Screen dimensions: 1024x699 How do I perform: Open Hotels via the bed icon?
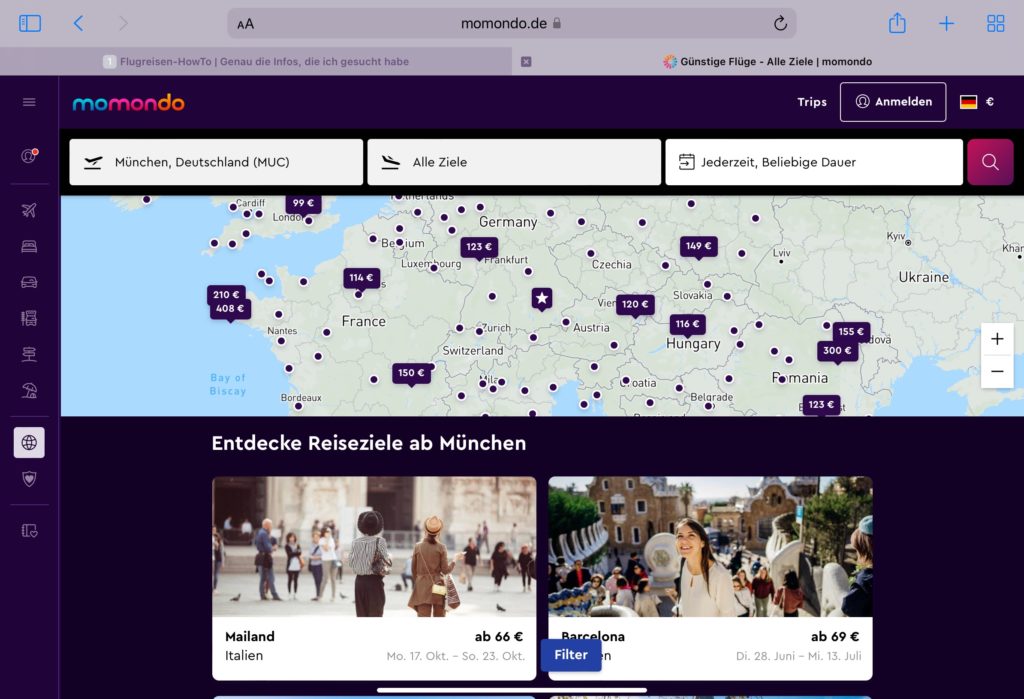[29, 246]
